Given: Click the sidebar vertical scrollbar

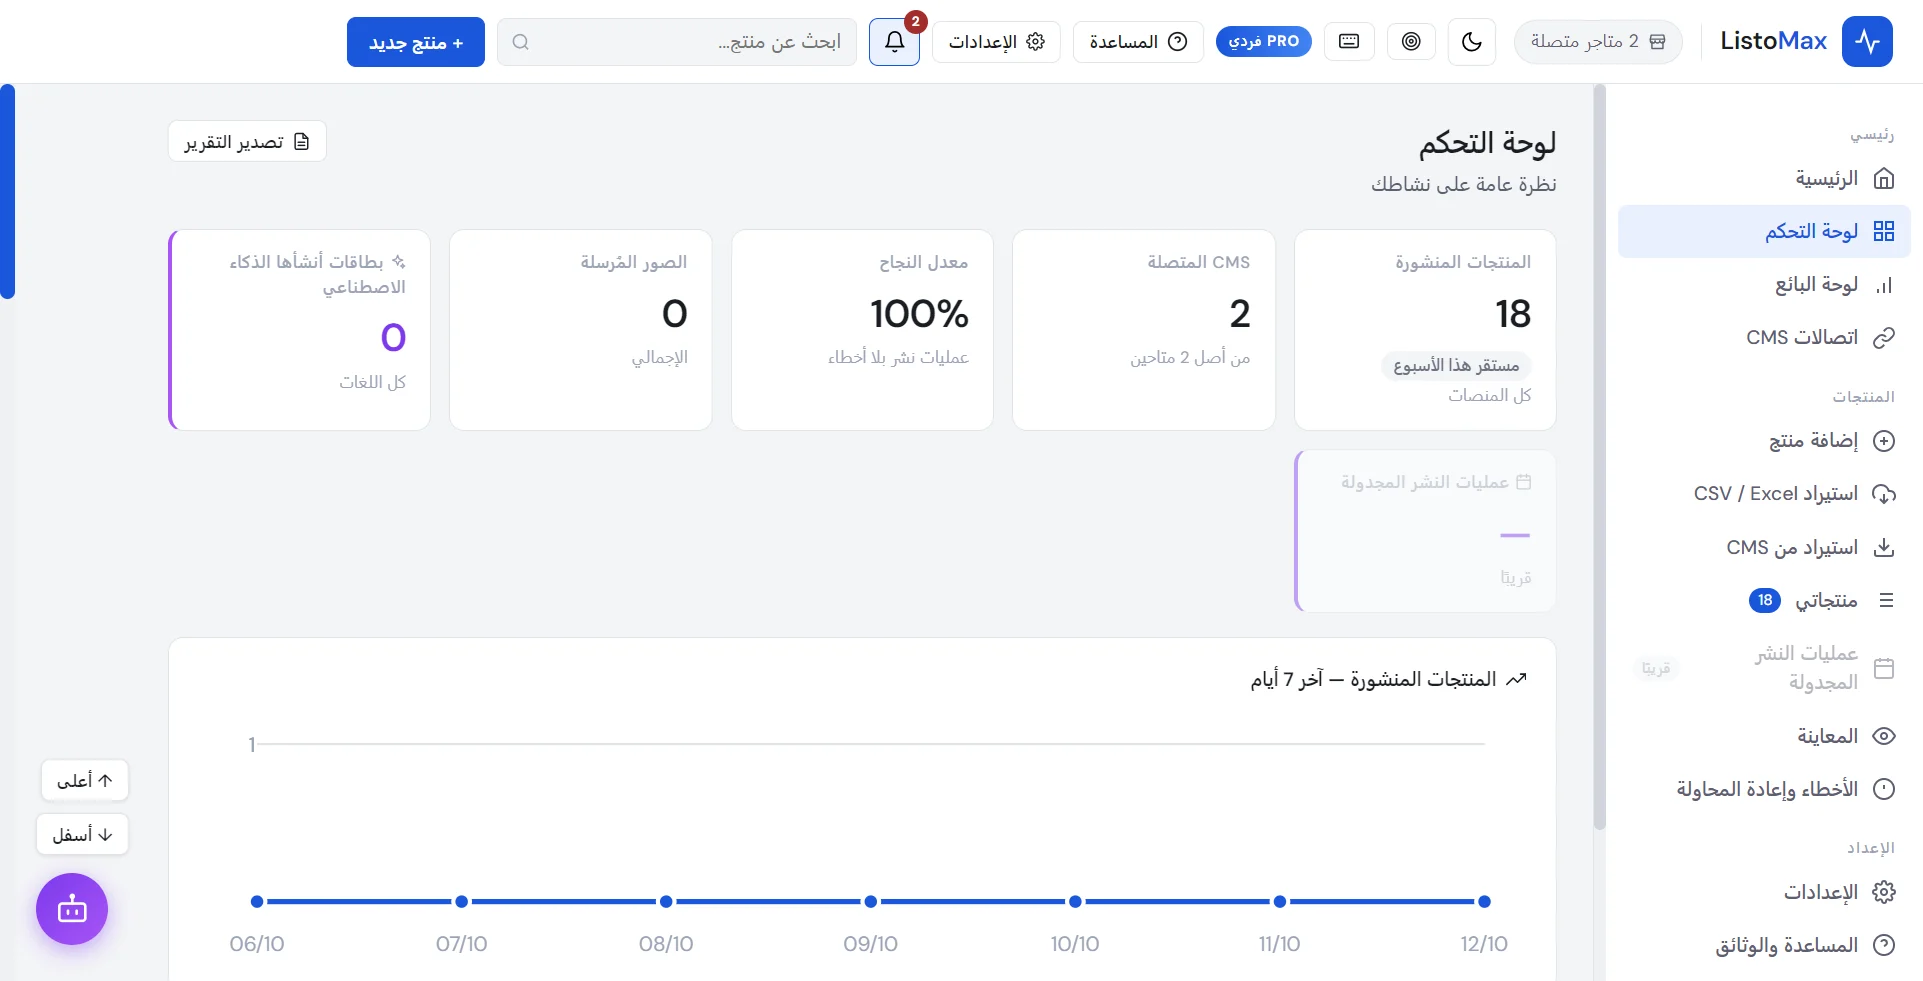Looking at the screenshot, I should tap(1599, 457).
